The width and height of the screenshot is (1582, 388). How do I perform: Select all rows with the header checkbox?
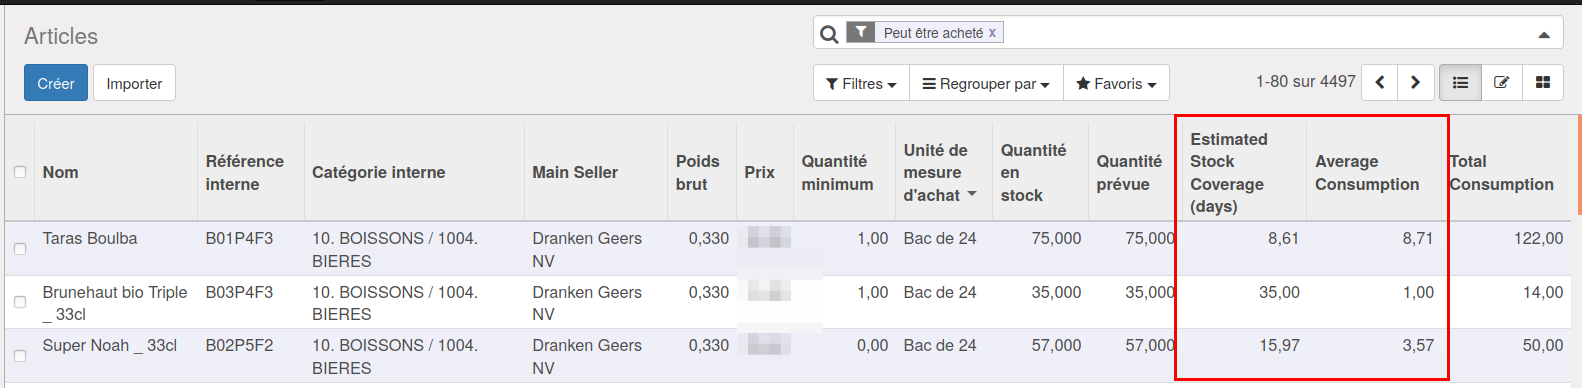(x=20, y=172)
